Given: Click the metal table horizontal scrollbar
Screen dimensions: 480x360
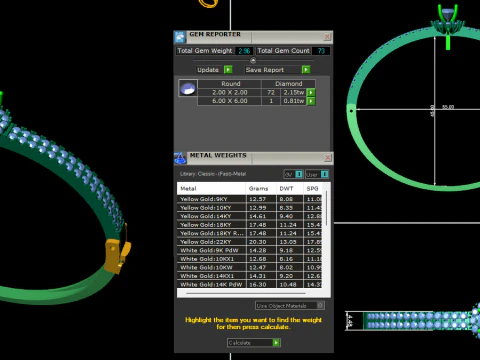Looking at the screenshot, I should pos(246,293).
